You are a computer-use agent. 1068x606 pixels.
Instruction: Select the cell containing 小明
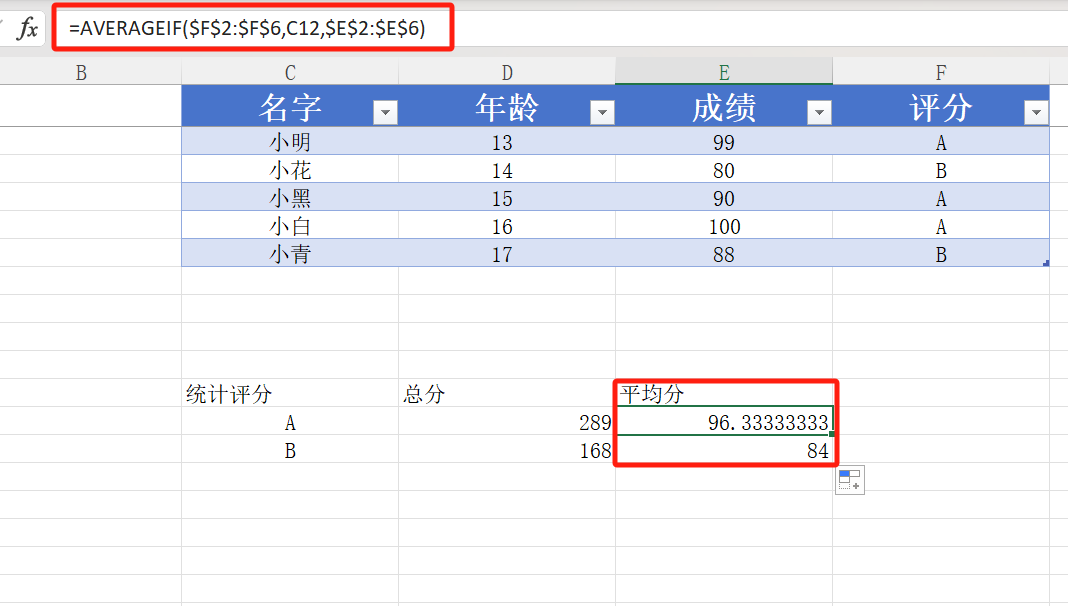(290, 143)
